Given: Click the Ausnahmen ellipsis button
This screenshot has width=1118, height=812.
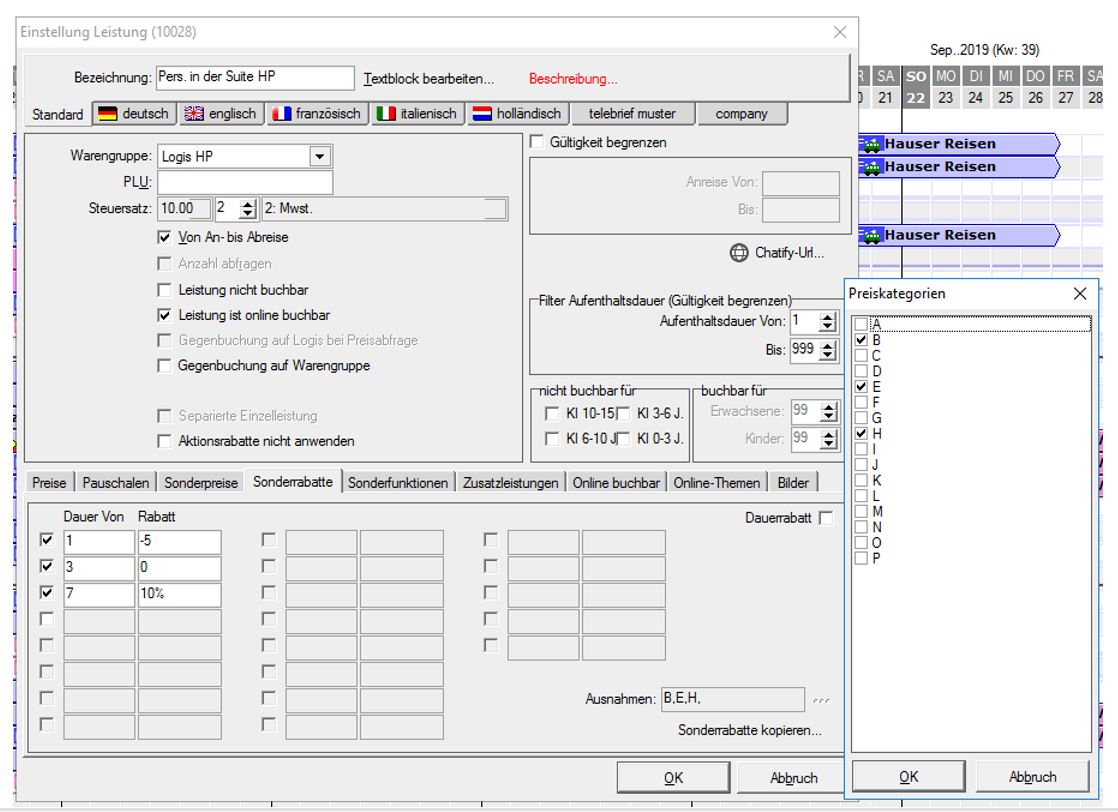Looking at the screenshot, I should pos(822,700).
